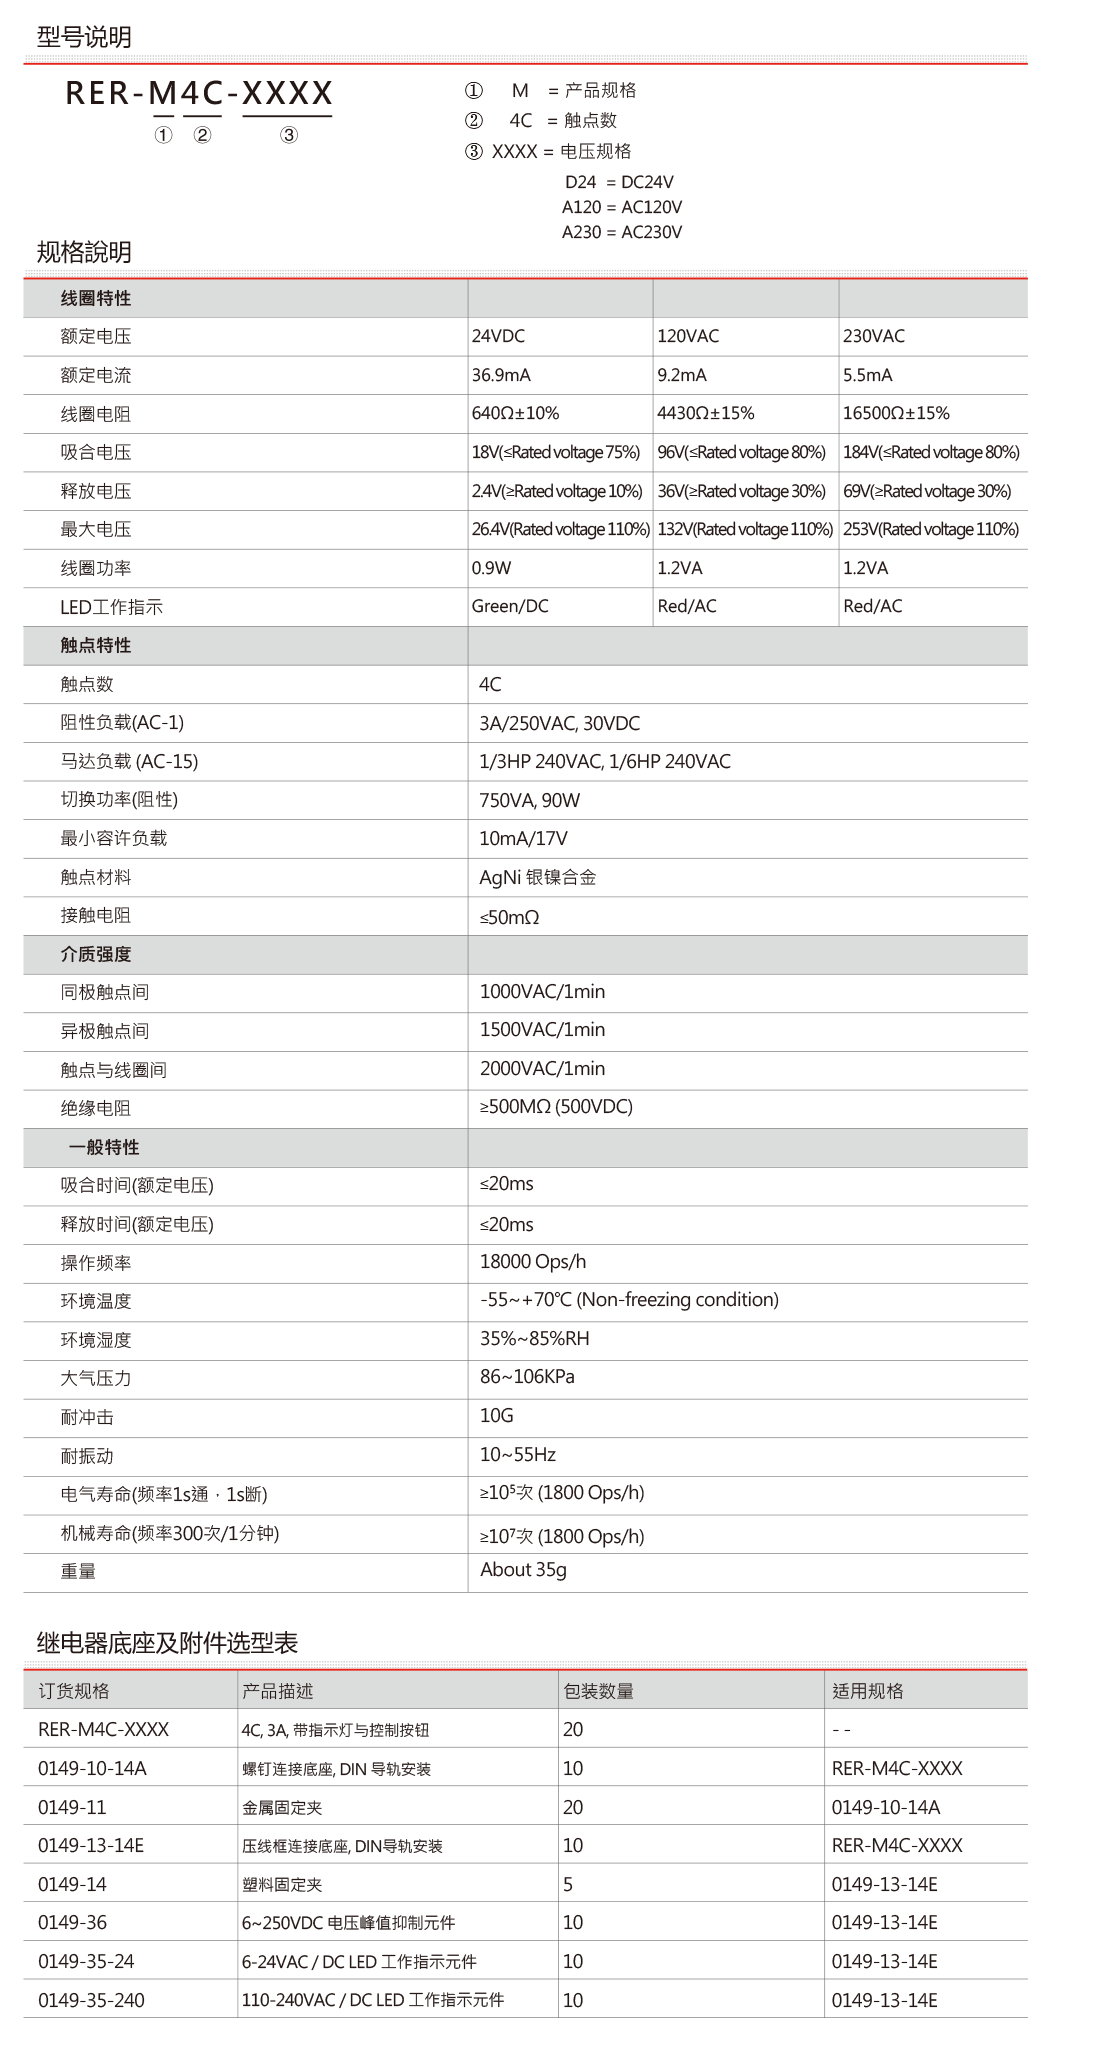The image size is (1098, 2050).
Task: Select the '1500VAC/1min' dielectric value
Action: pyautogui.click(x=543, y=1029)
